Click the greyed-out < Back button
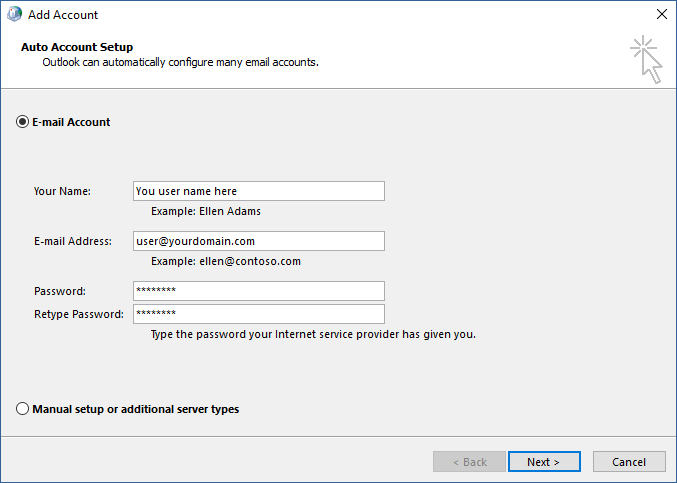The image size is (677, 483). coord(469,462)
